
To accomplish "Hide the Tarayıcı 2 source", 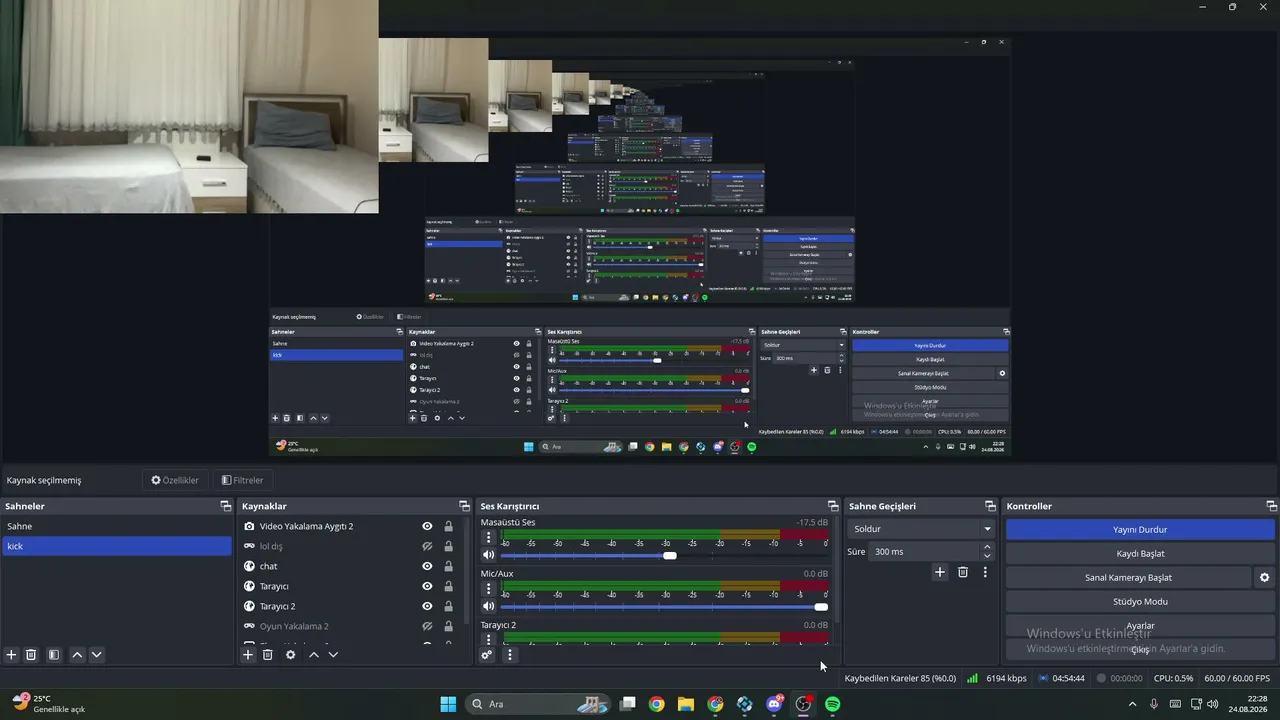I will [427, 606].
